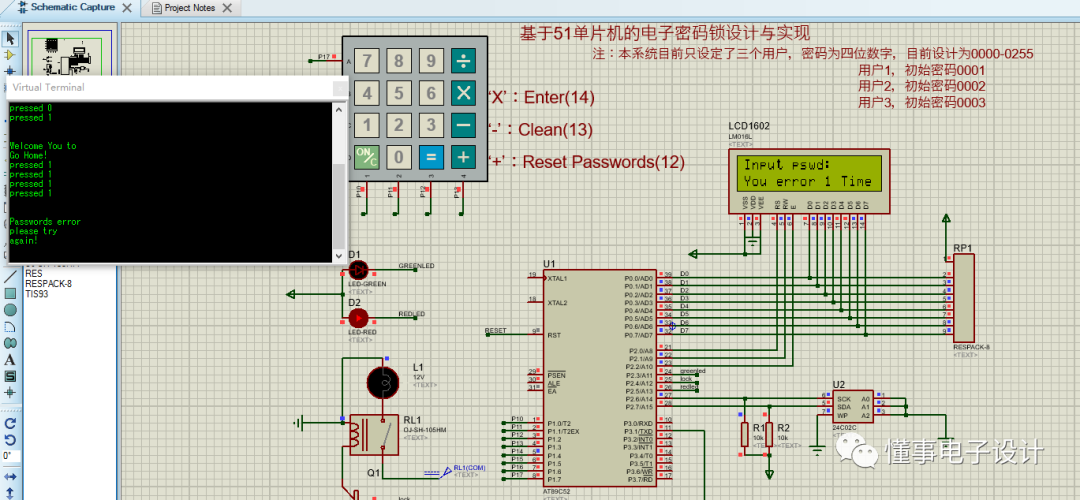Click the keypad minus (Clean) key

pyautogui.click(x=464, y=125)
